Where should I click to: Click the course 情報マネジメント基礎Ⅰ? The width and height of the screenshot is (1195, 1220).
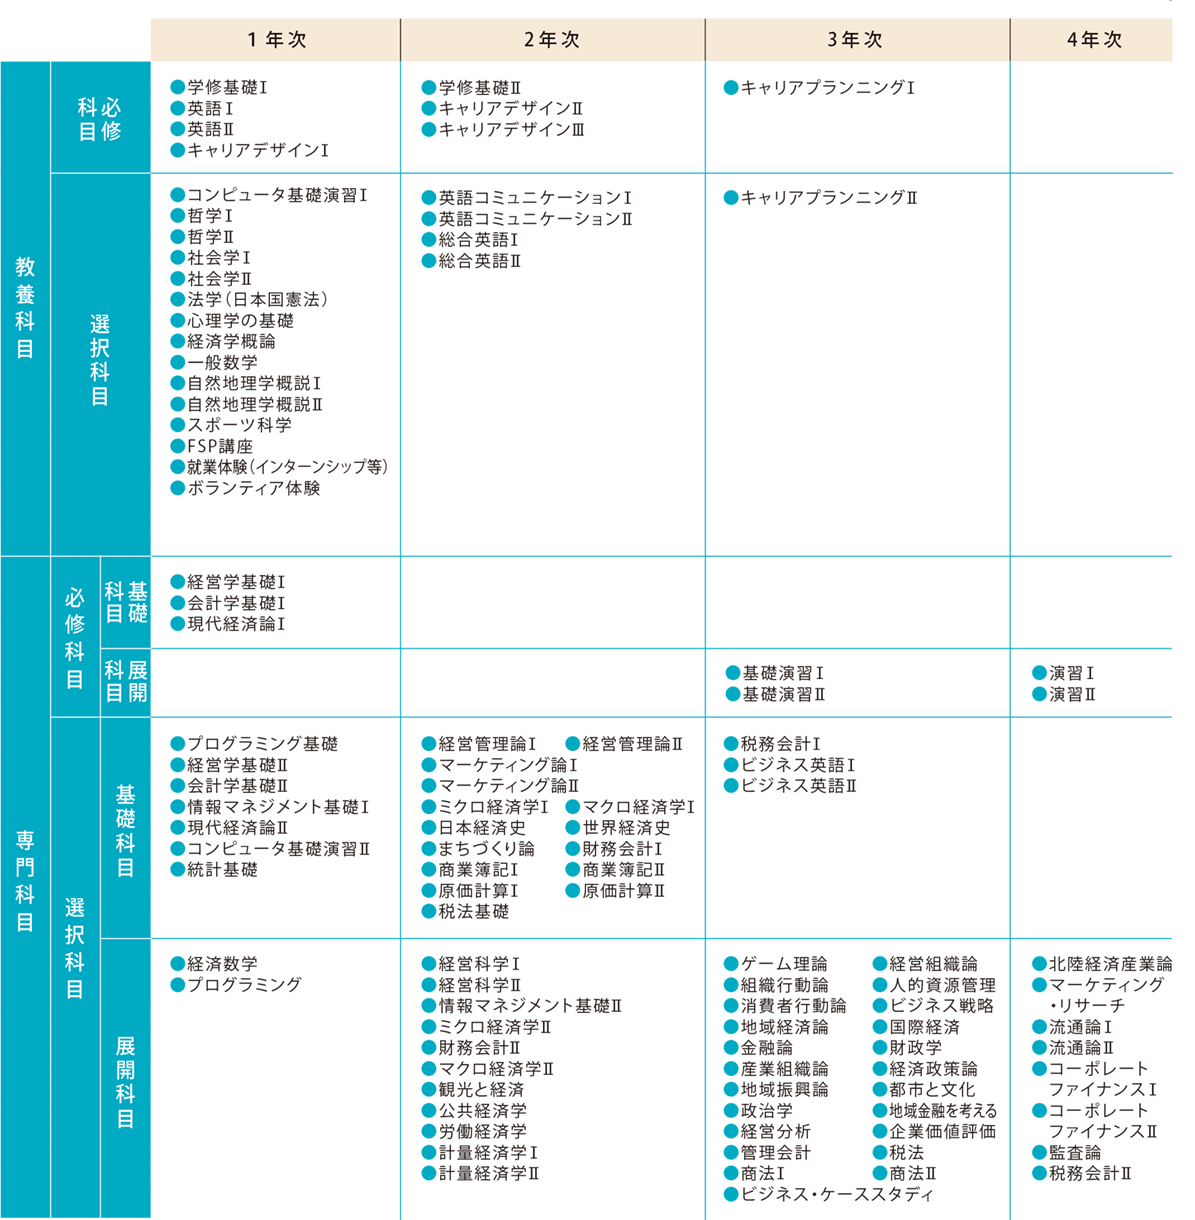[x=270, y=807]
